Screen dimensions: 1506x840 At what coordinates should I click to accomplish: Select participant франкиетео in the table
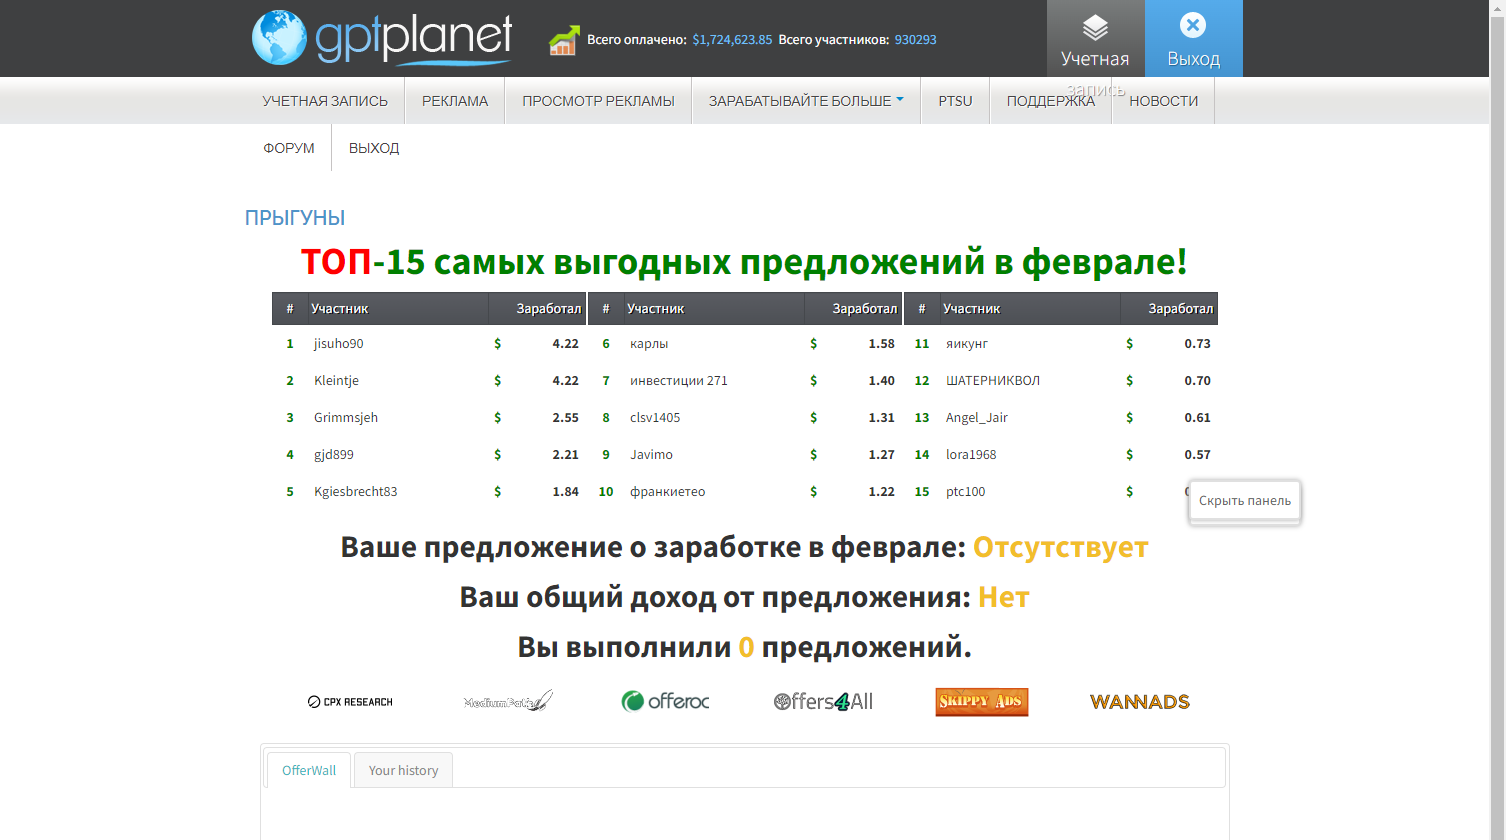668,491
